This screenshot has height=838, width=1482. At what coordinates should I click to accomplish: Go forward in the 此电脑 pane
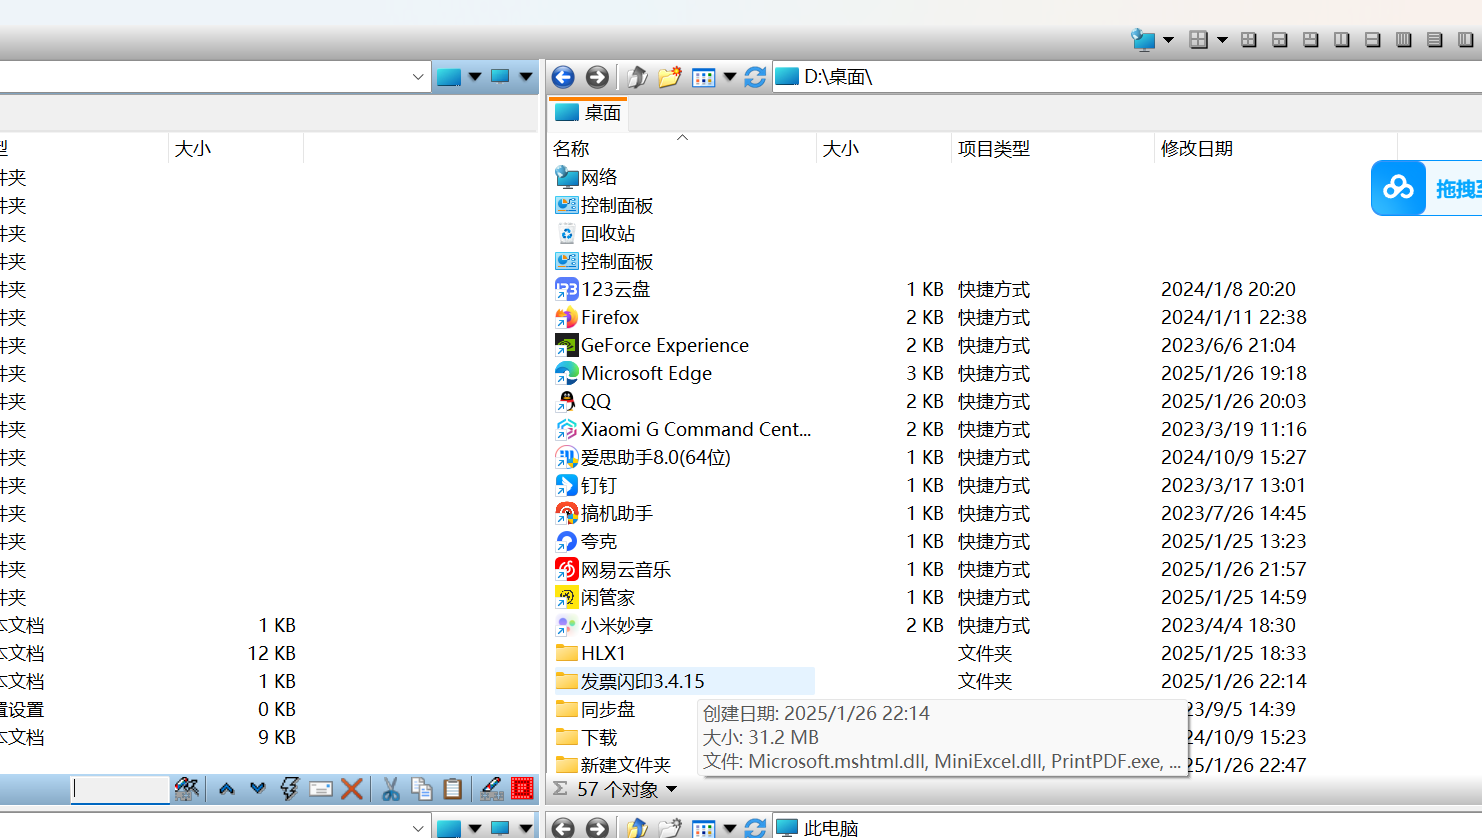[x=597, y=828]
